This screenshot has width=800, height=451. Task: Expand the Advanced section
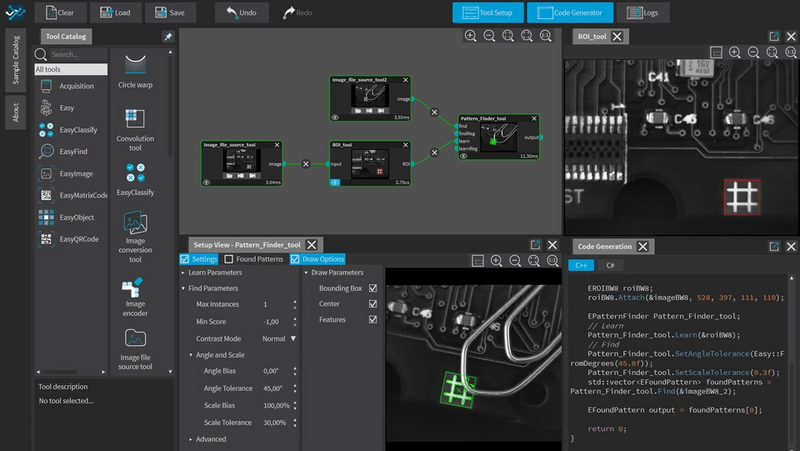(211, 439)
